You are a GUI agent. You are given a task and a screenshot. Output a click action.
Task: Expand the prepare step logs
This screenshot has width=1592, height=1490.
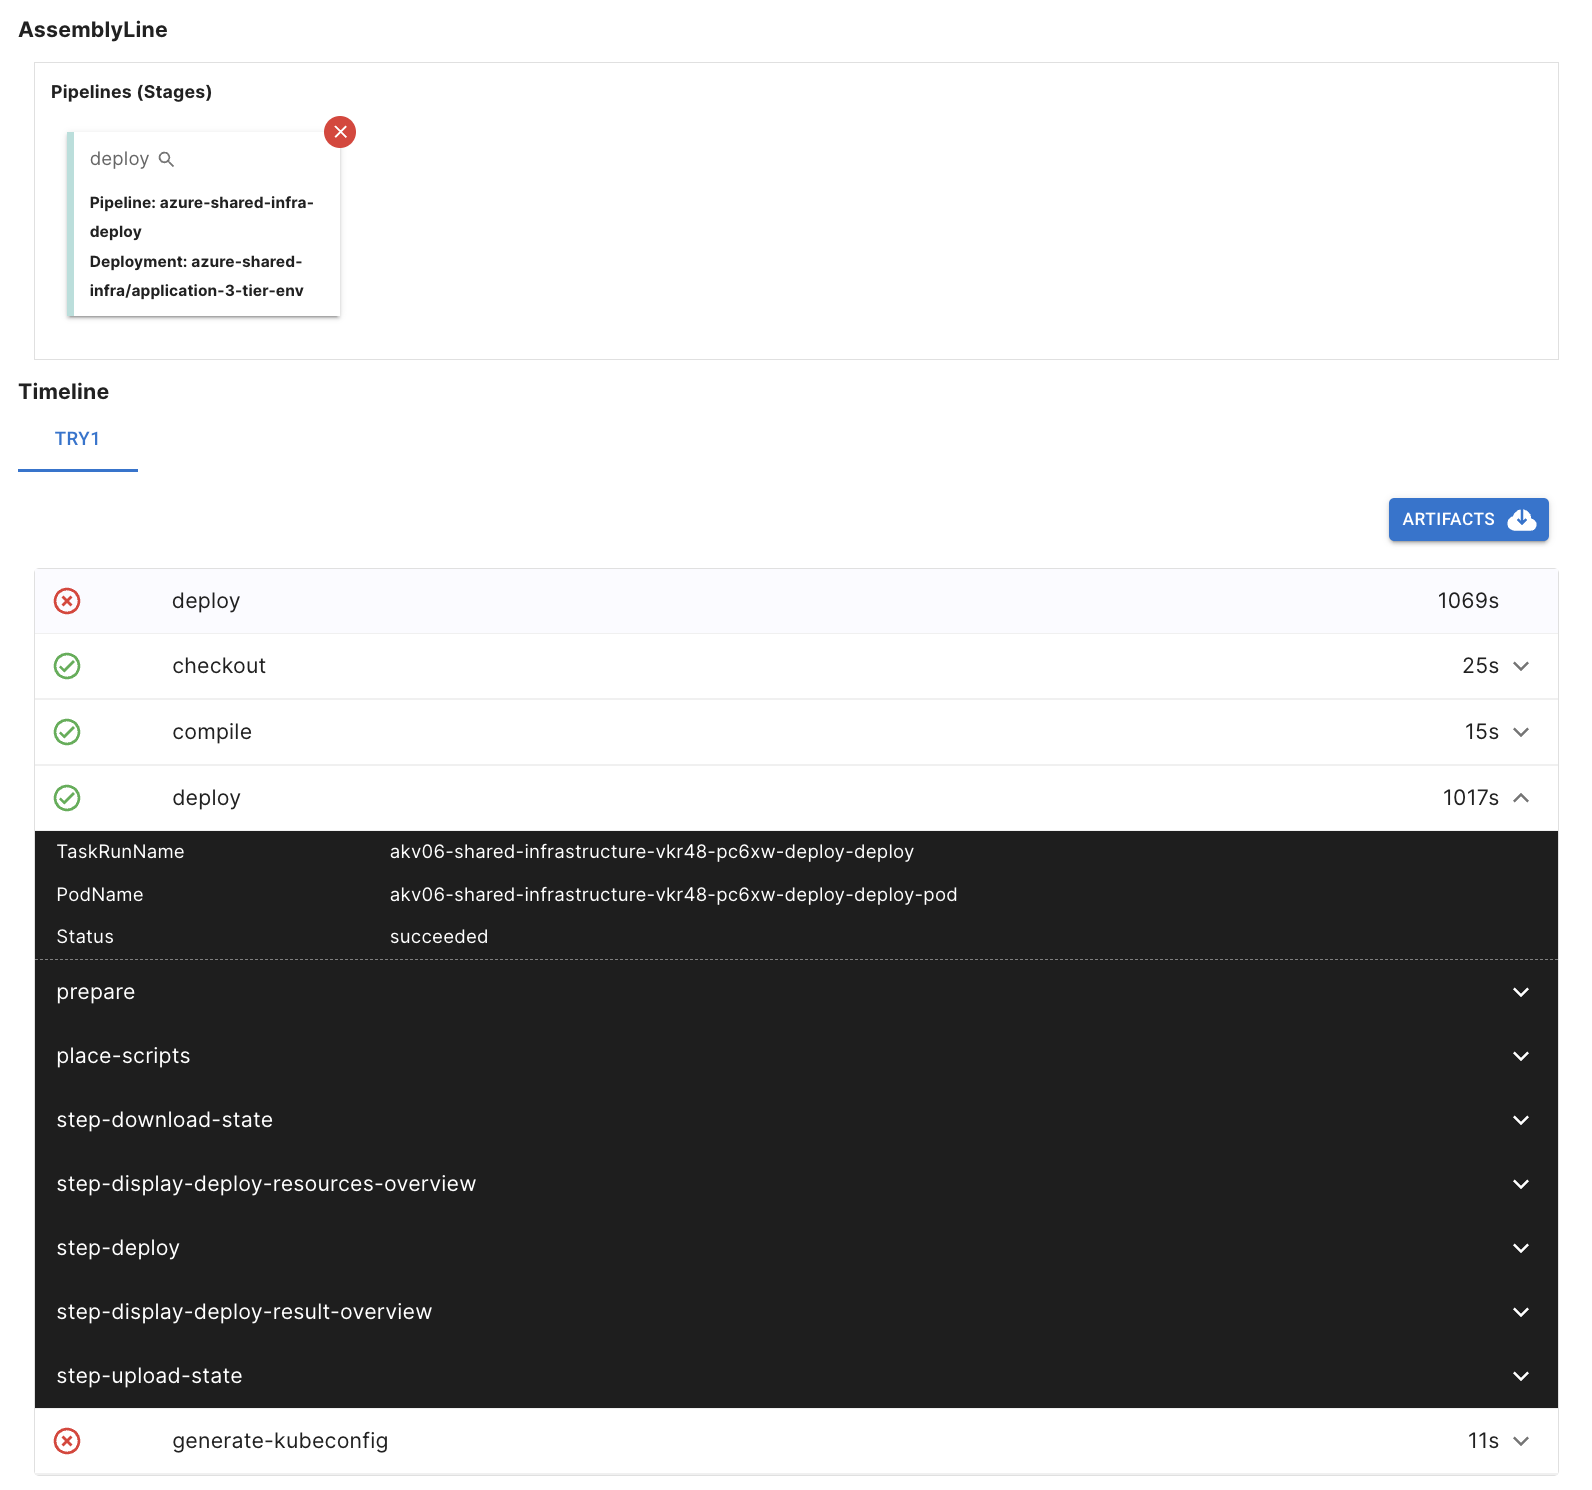(x=1521, y=992)
